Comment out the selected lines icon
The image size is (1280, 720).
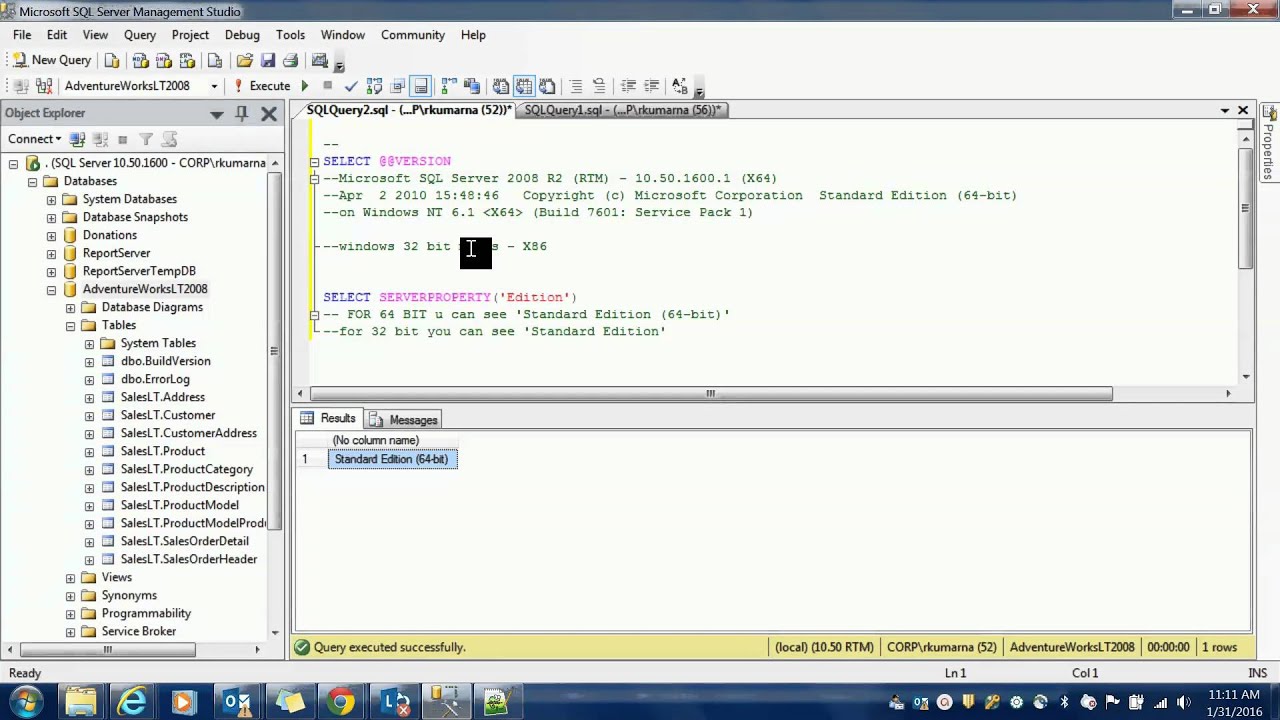[576, 86]
